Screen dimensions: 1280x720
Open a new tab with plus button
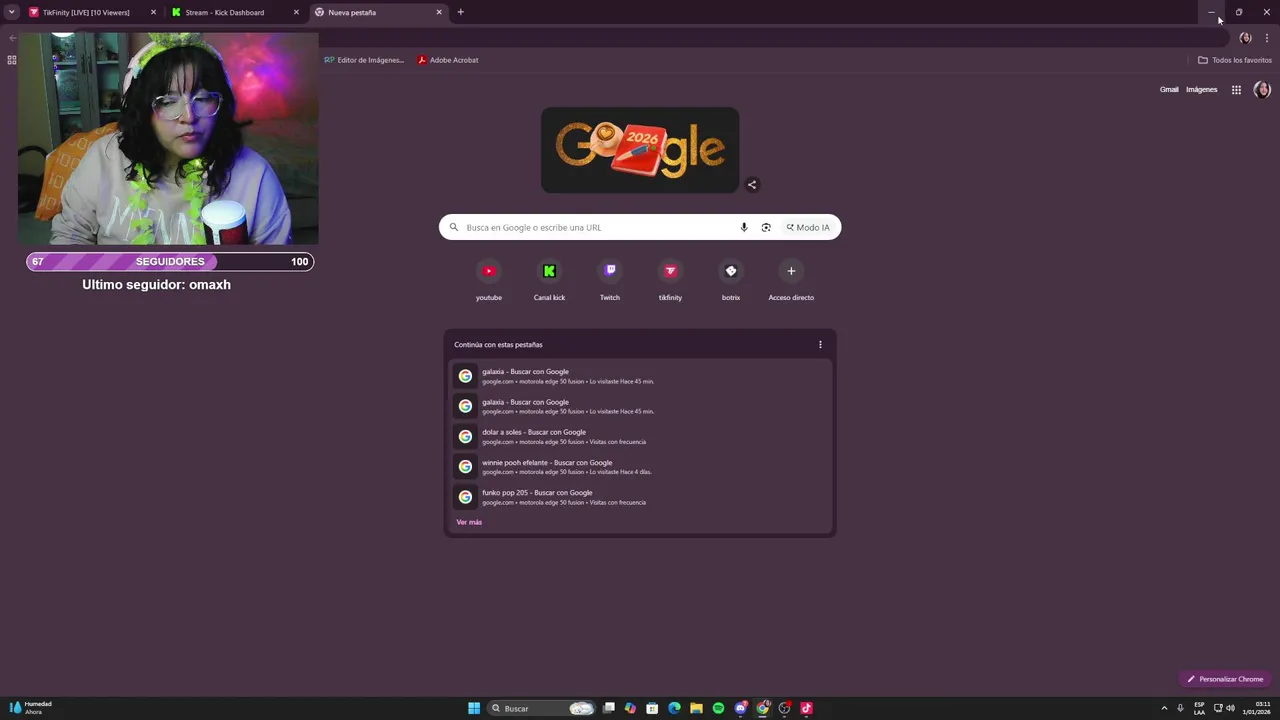pos(460,12)
